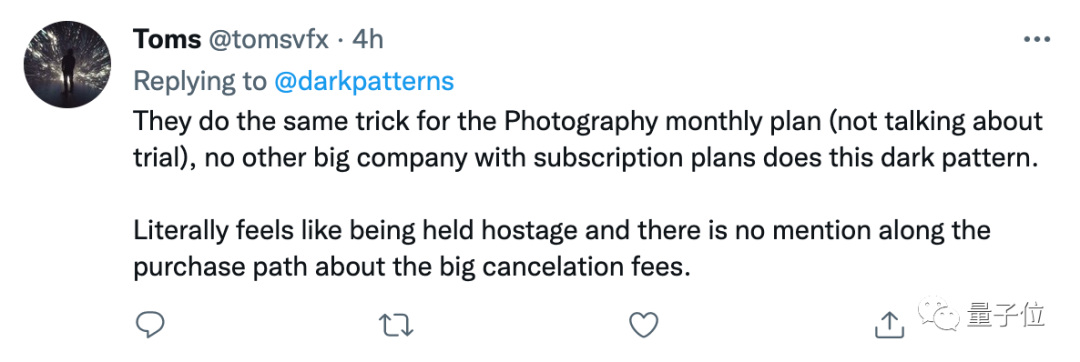
Task: Click the 'Replying to' label
Action: [200, 81]
